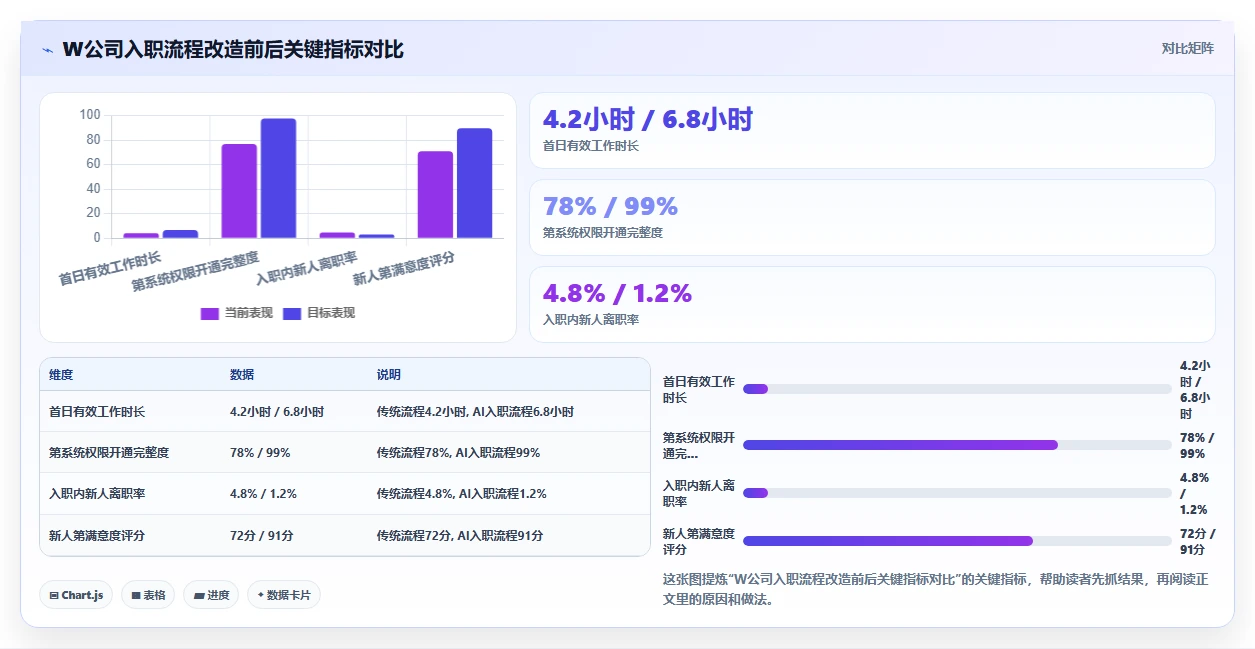Screen dimensions: 1255x649
Task: Click the 100 y-axis tick label
Action: click(x=90, y=115)
